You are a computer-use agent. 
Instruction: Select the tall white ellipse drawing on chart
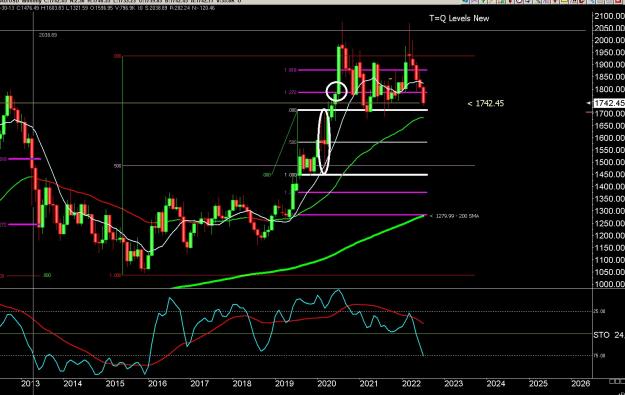click(x=324, y=141)
